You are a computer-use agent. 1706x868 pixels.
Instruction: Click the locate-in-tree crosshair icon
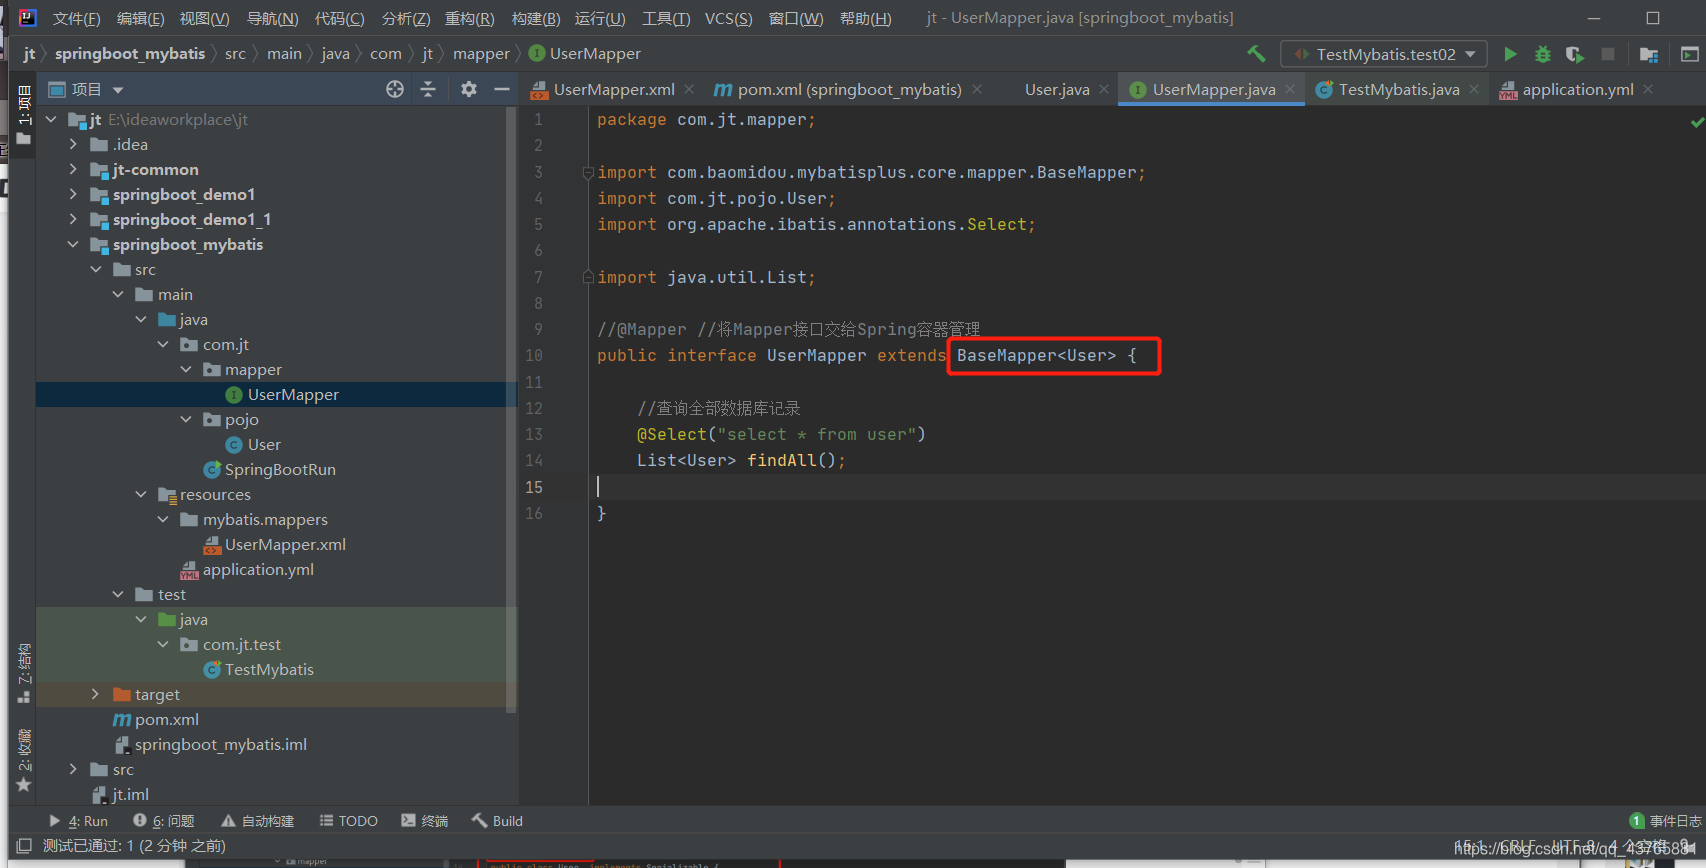(x=395, y=89)
